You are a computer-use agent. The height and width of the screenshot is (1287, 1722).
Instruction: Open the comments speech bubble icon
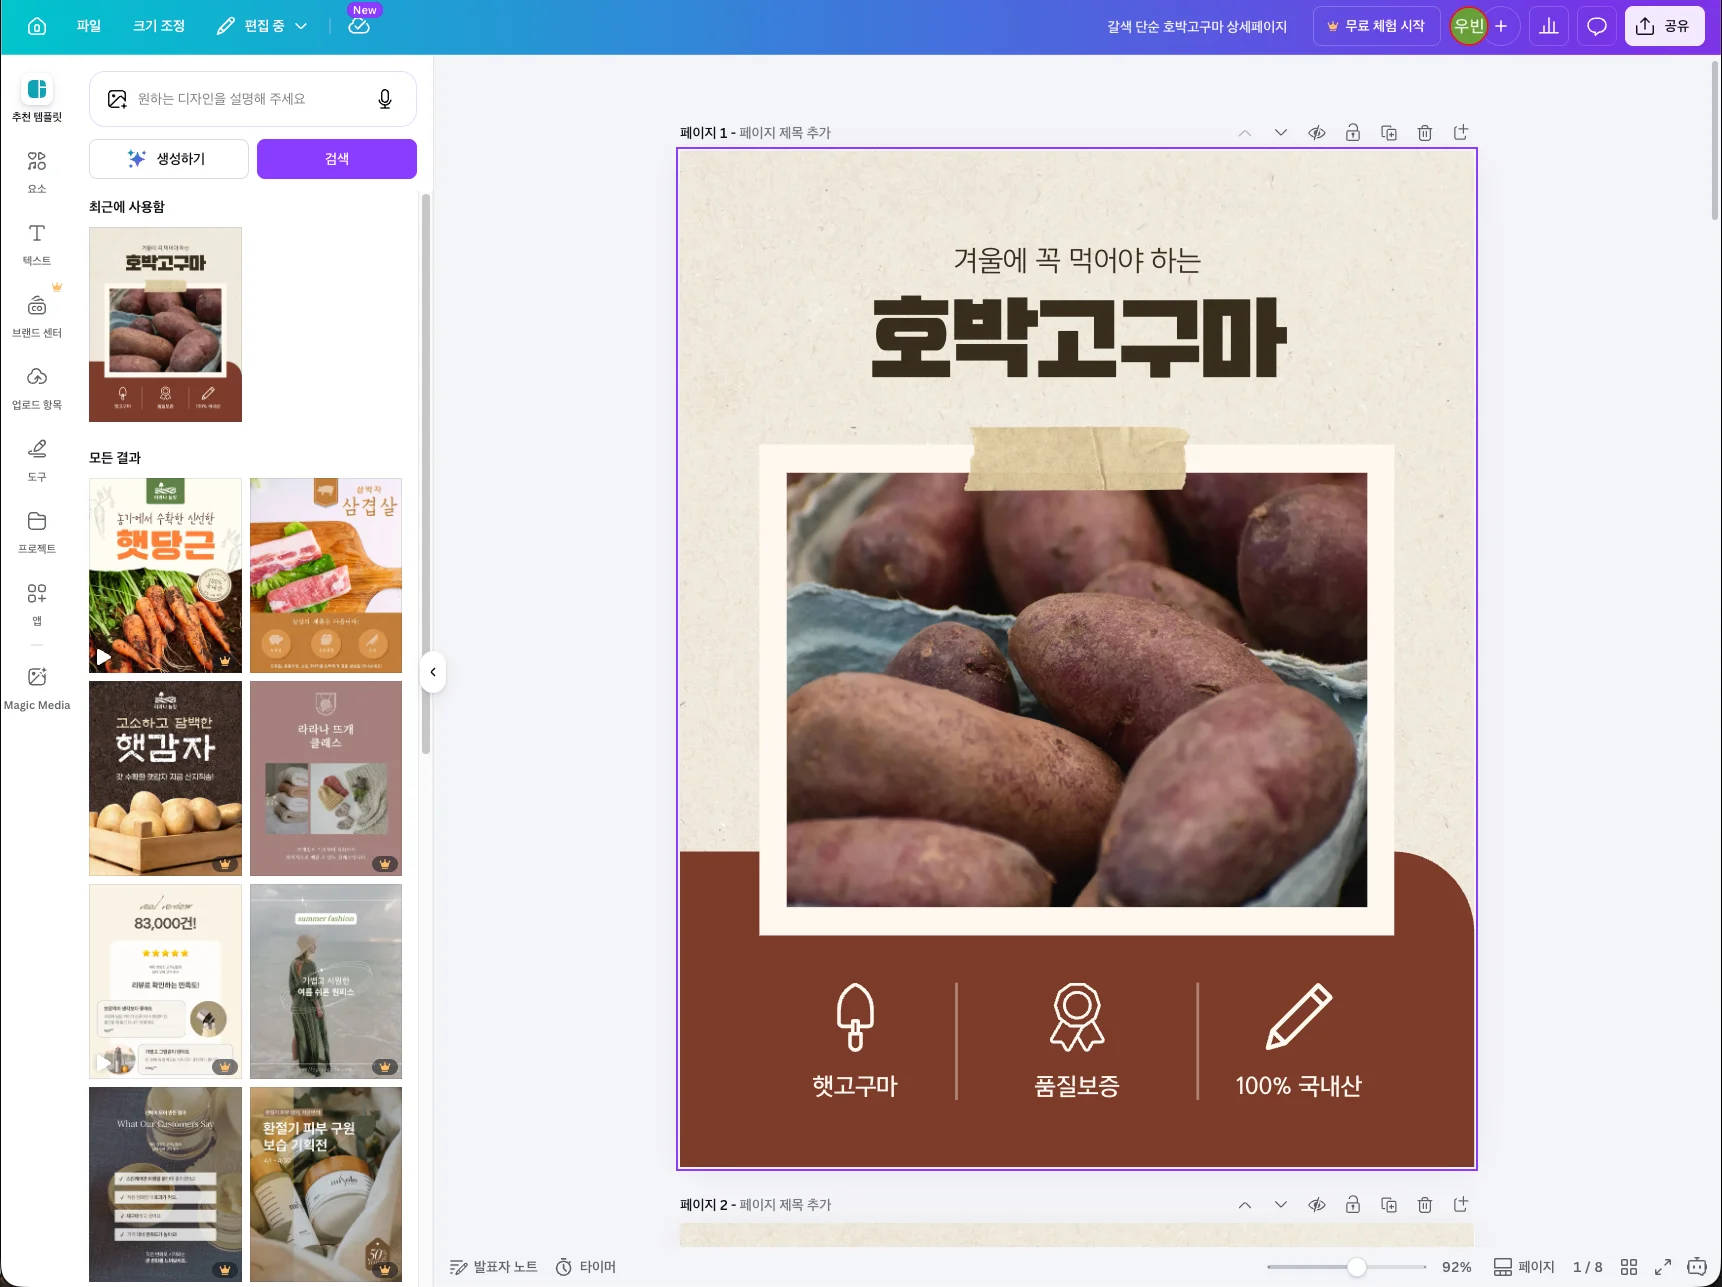point(1597,26)
